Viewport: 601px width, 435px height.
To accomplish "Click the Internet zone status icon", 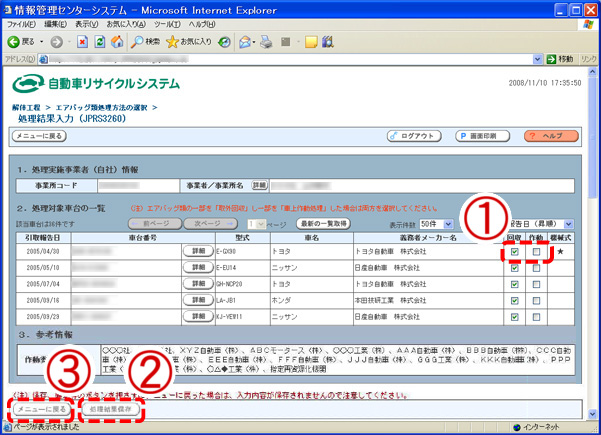I will pos(517,427).
